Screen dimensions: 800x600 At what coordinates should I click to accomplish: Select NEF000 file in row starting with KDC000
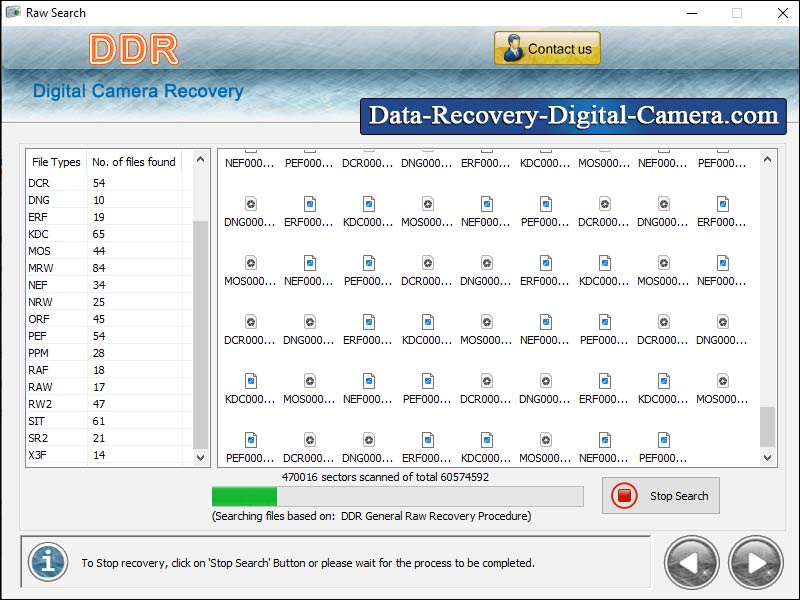[x=368, y=389]
